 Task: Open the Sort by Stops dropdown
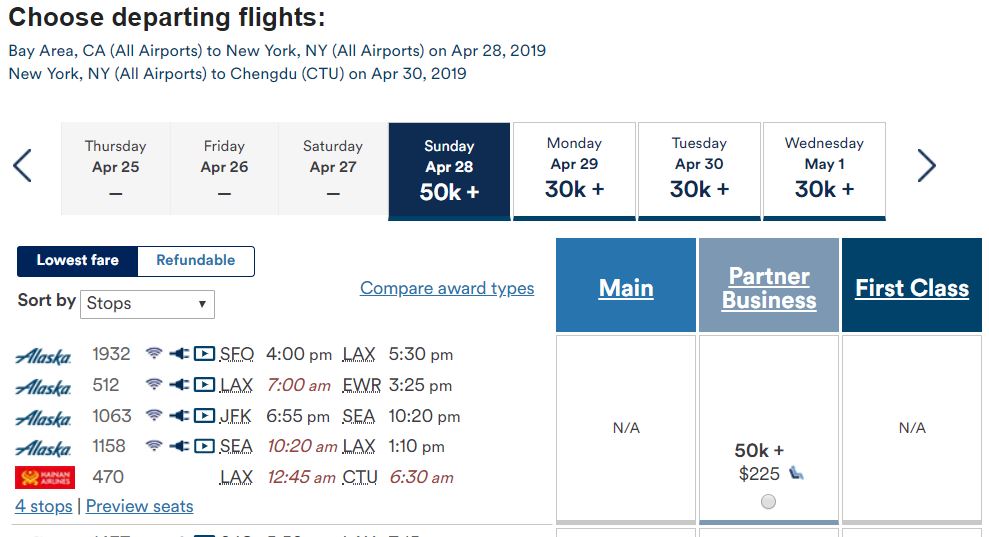[147, 304]
